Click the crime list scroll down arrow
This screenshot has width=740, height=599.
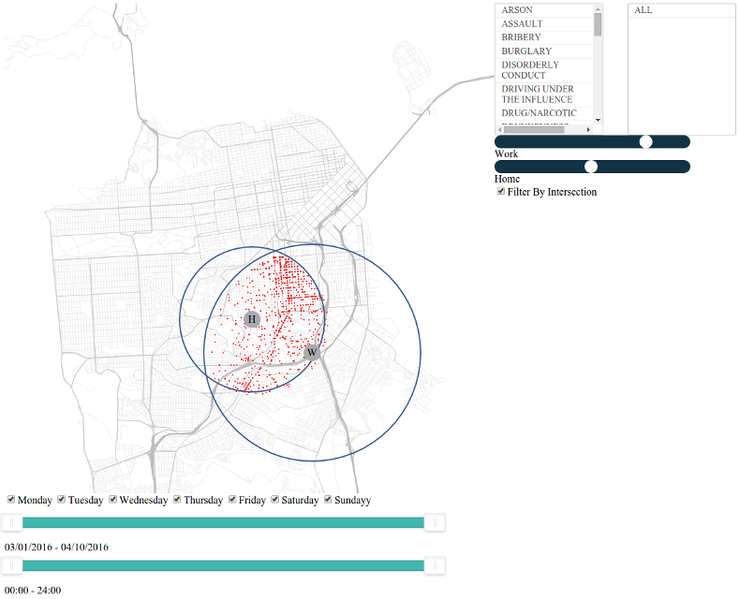click(x=598, y=120)
